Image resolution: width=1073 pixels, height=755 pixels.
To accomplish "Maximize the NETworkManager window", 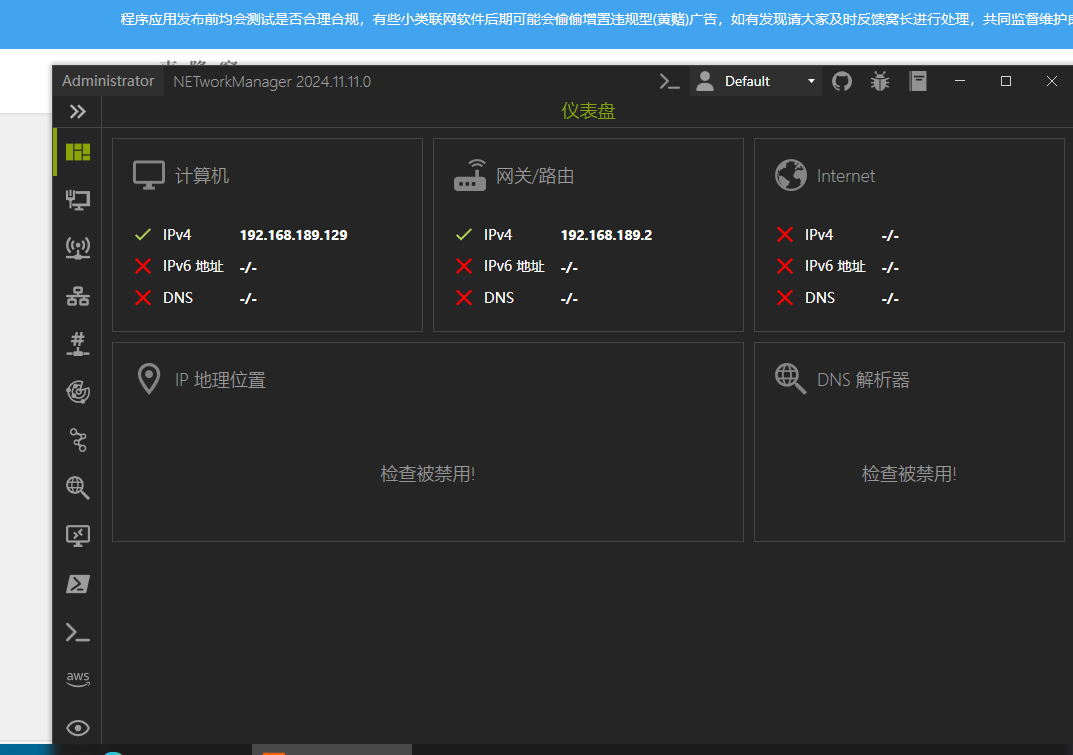I will point(1006,81).
